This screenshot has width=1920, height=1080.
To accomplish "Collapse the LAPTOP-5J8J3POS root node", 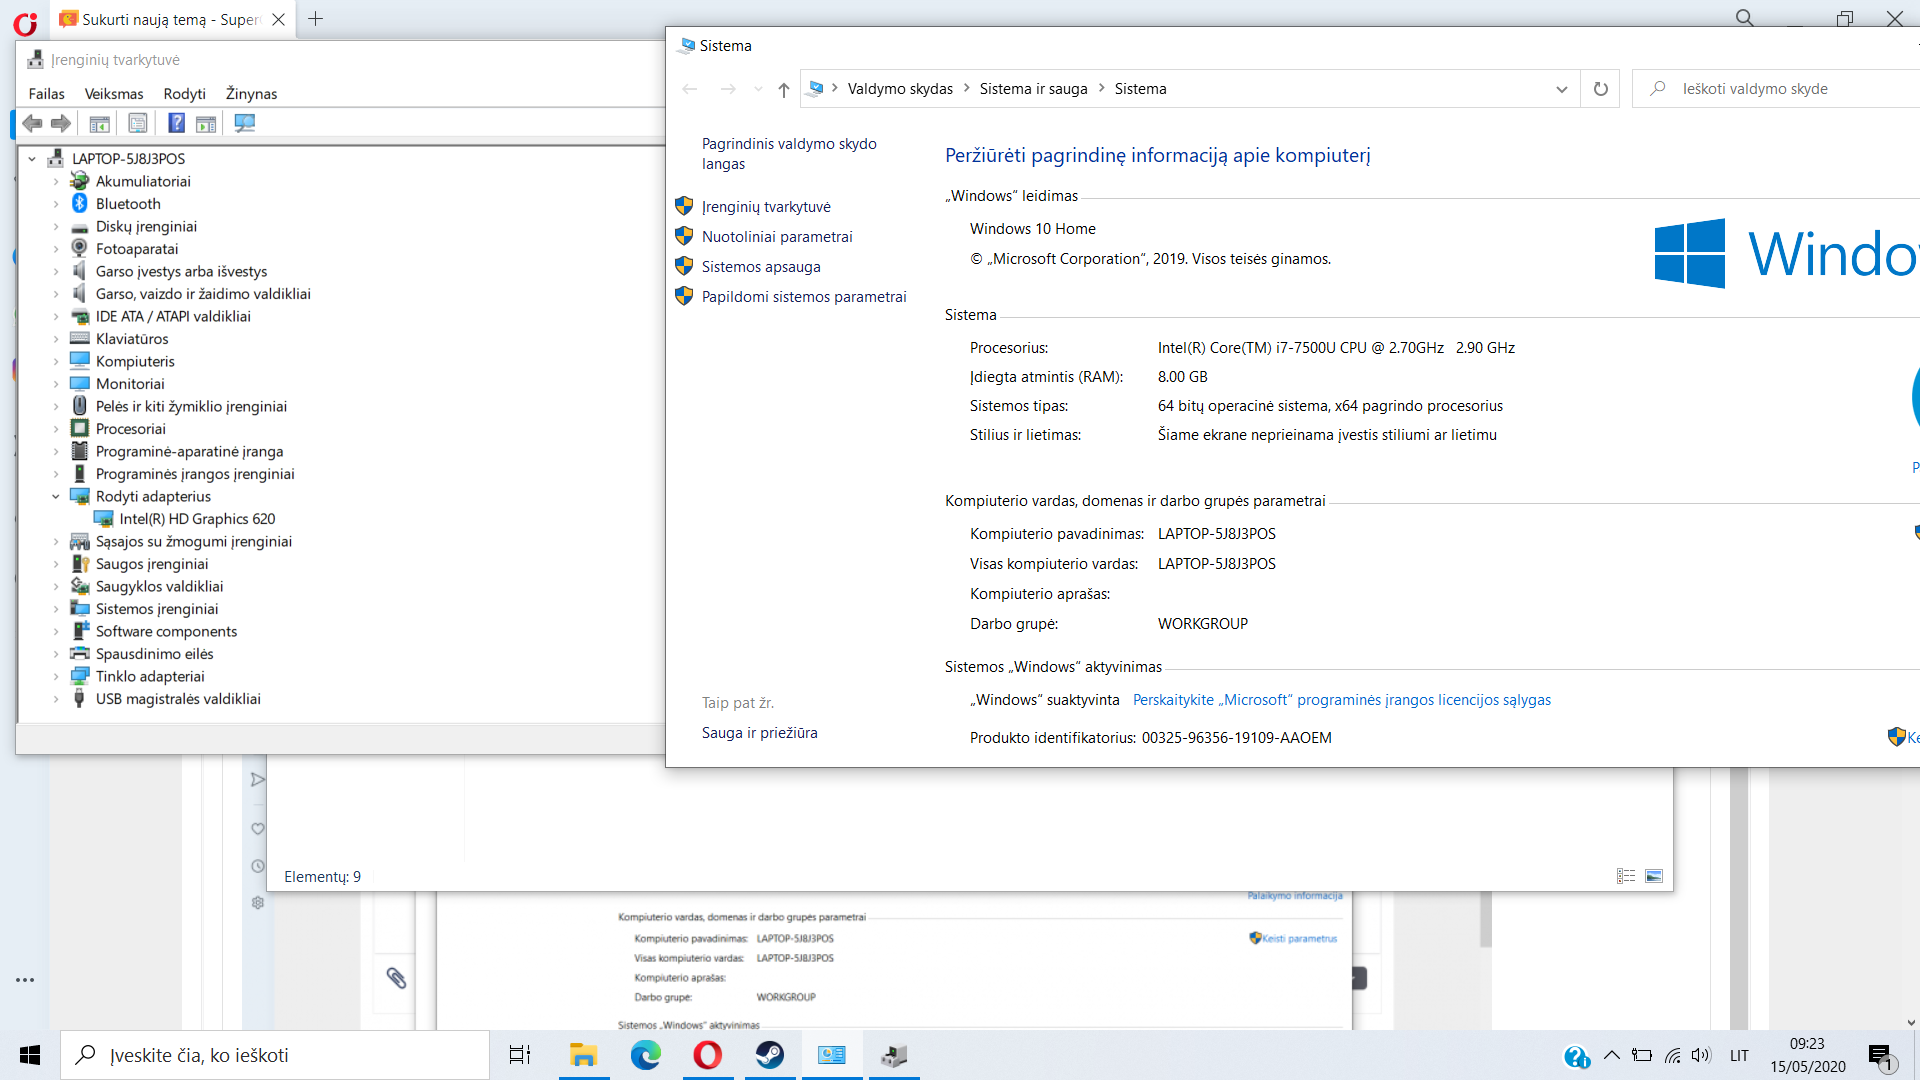I will tap(32, 158).
